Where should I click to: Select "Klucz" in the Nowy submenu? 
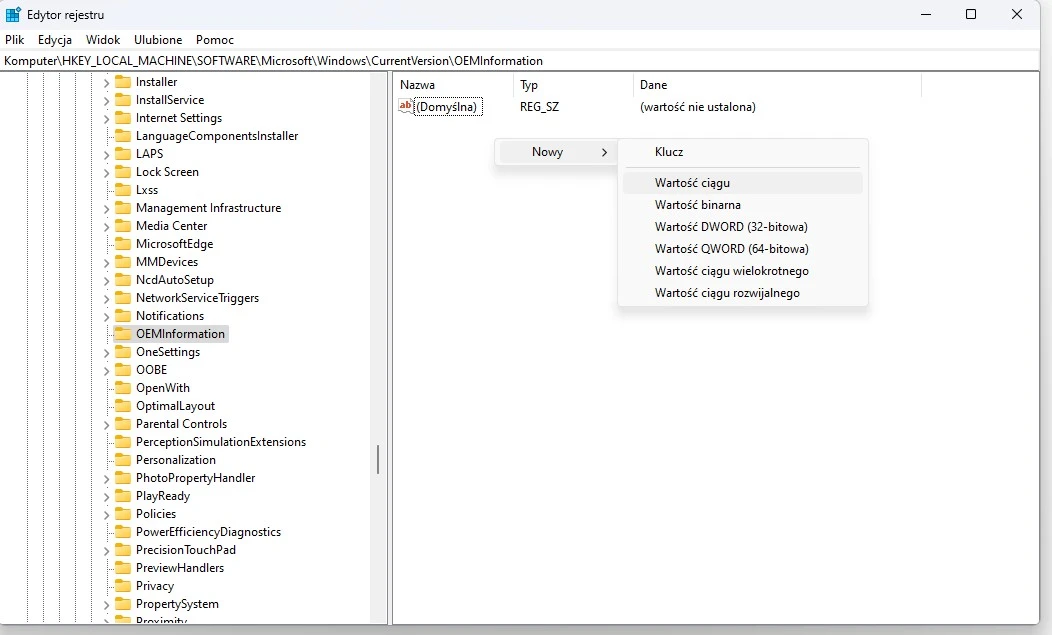pyautogui.click(x=668, y=152)
